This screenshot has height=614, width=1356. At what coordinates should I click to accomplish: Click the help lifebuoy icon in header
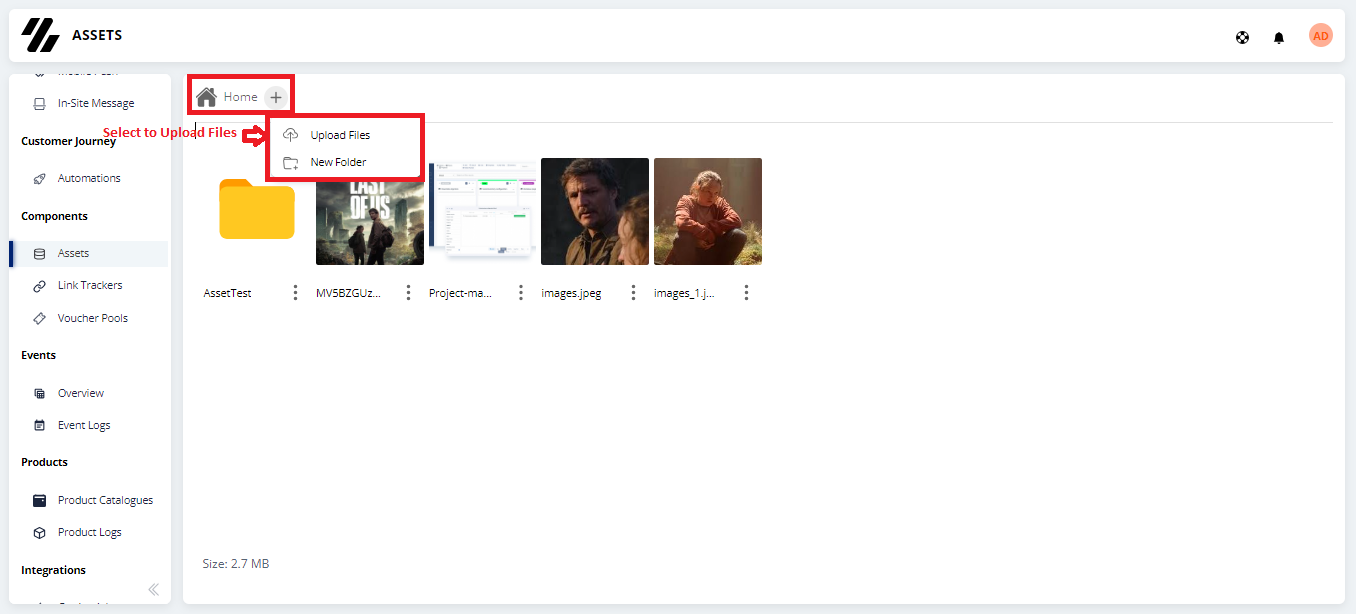point(1242,38)
